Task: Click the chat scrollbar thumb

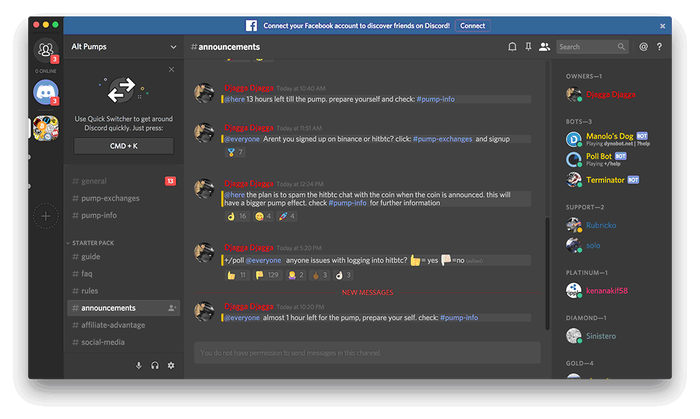Action: coord(547,274)
